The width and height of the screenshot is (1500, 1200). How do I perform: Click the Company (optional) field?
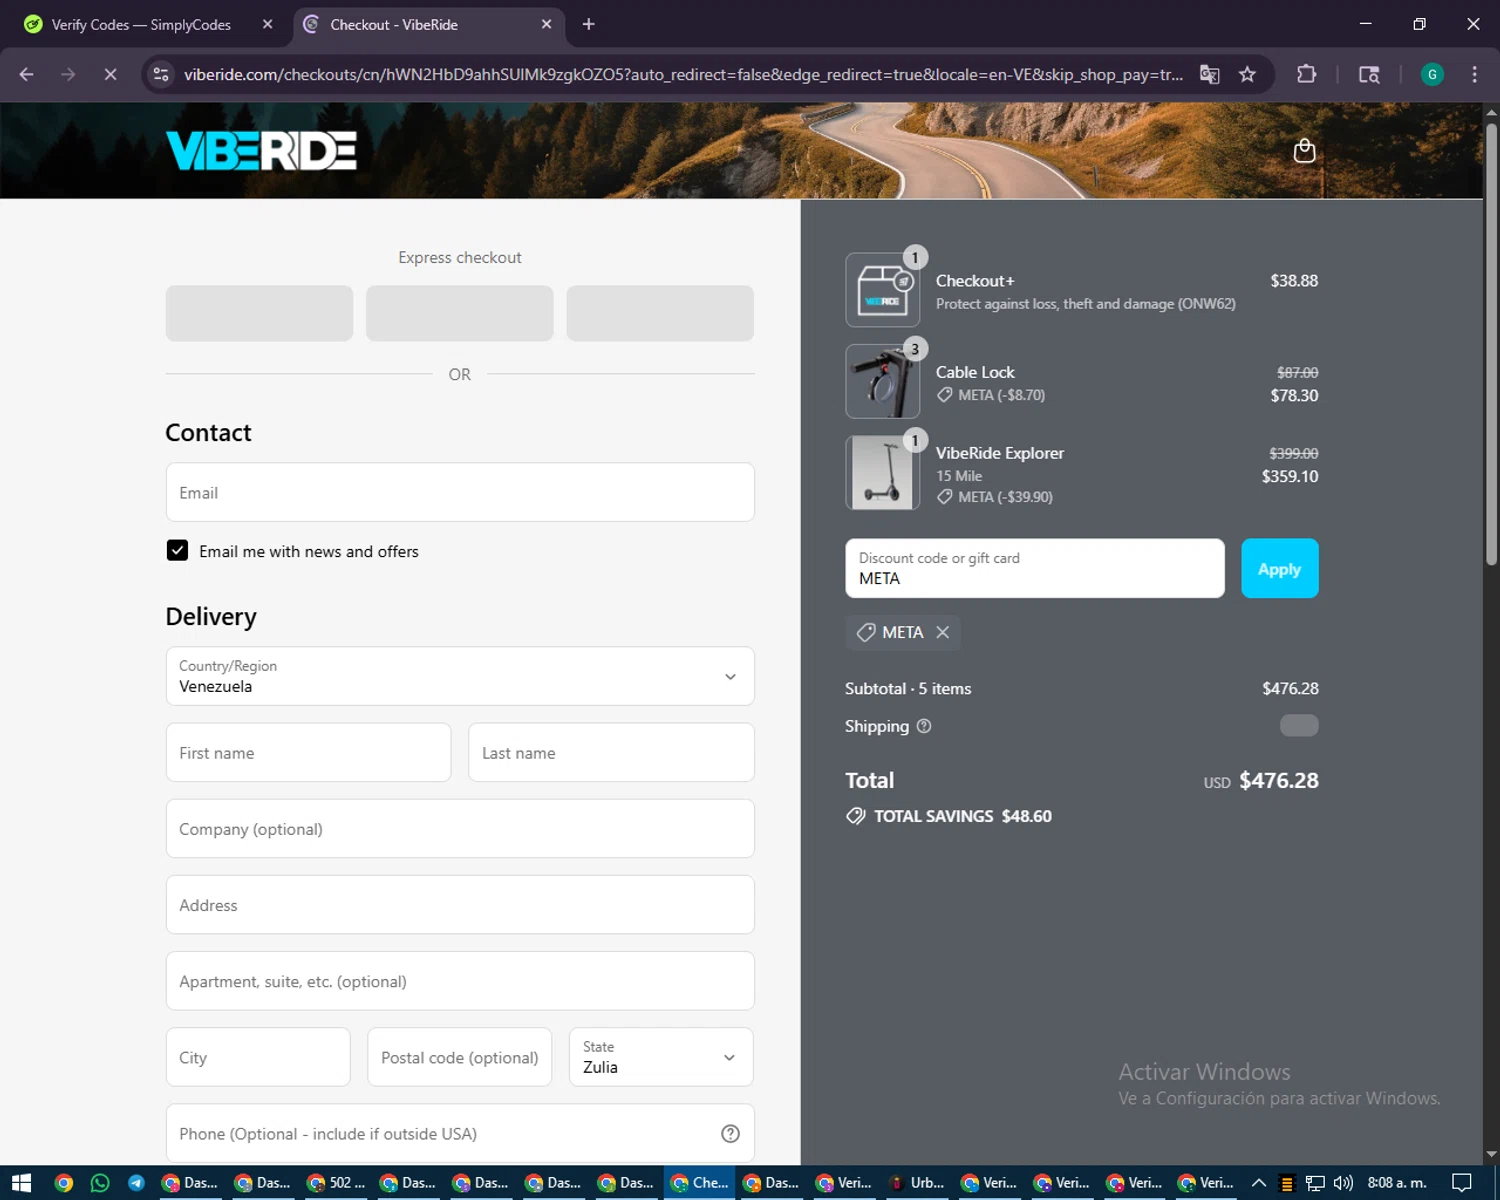coord(460,828)
